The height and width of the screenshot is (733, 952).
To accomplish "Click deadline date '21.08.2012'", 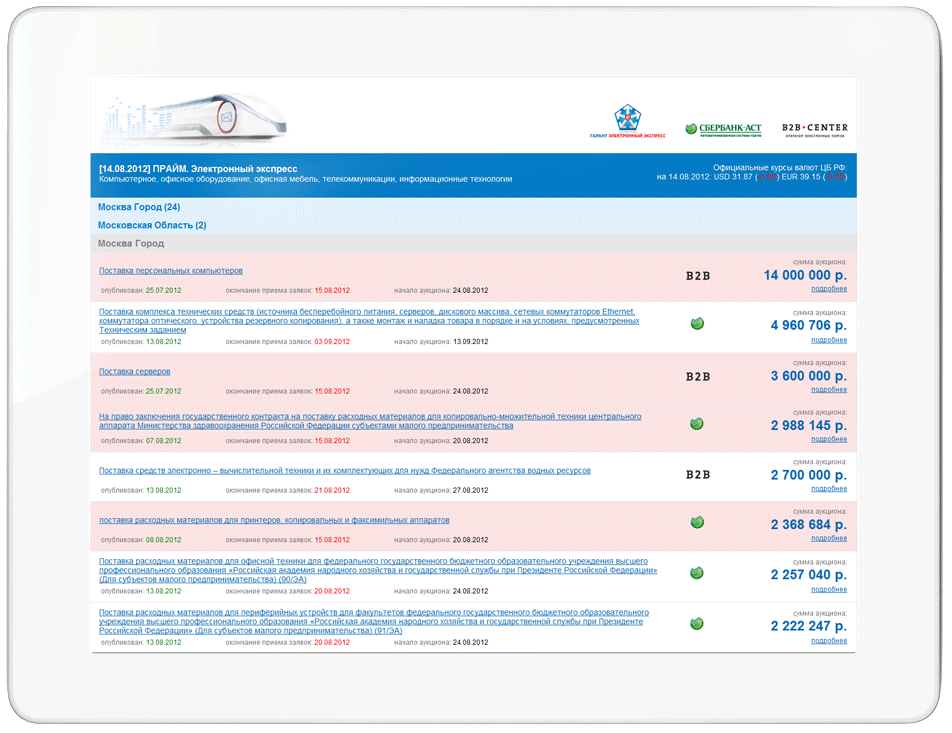I will pos(332,491).
